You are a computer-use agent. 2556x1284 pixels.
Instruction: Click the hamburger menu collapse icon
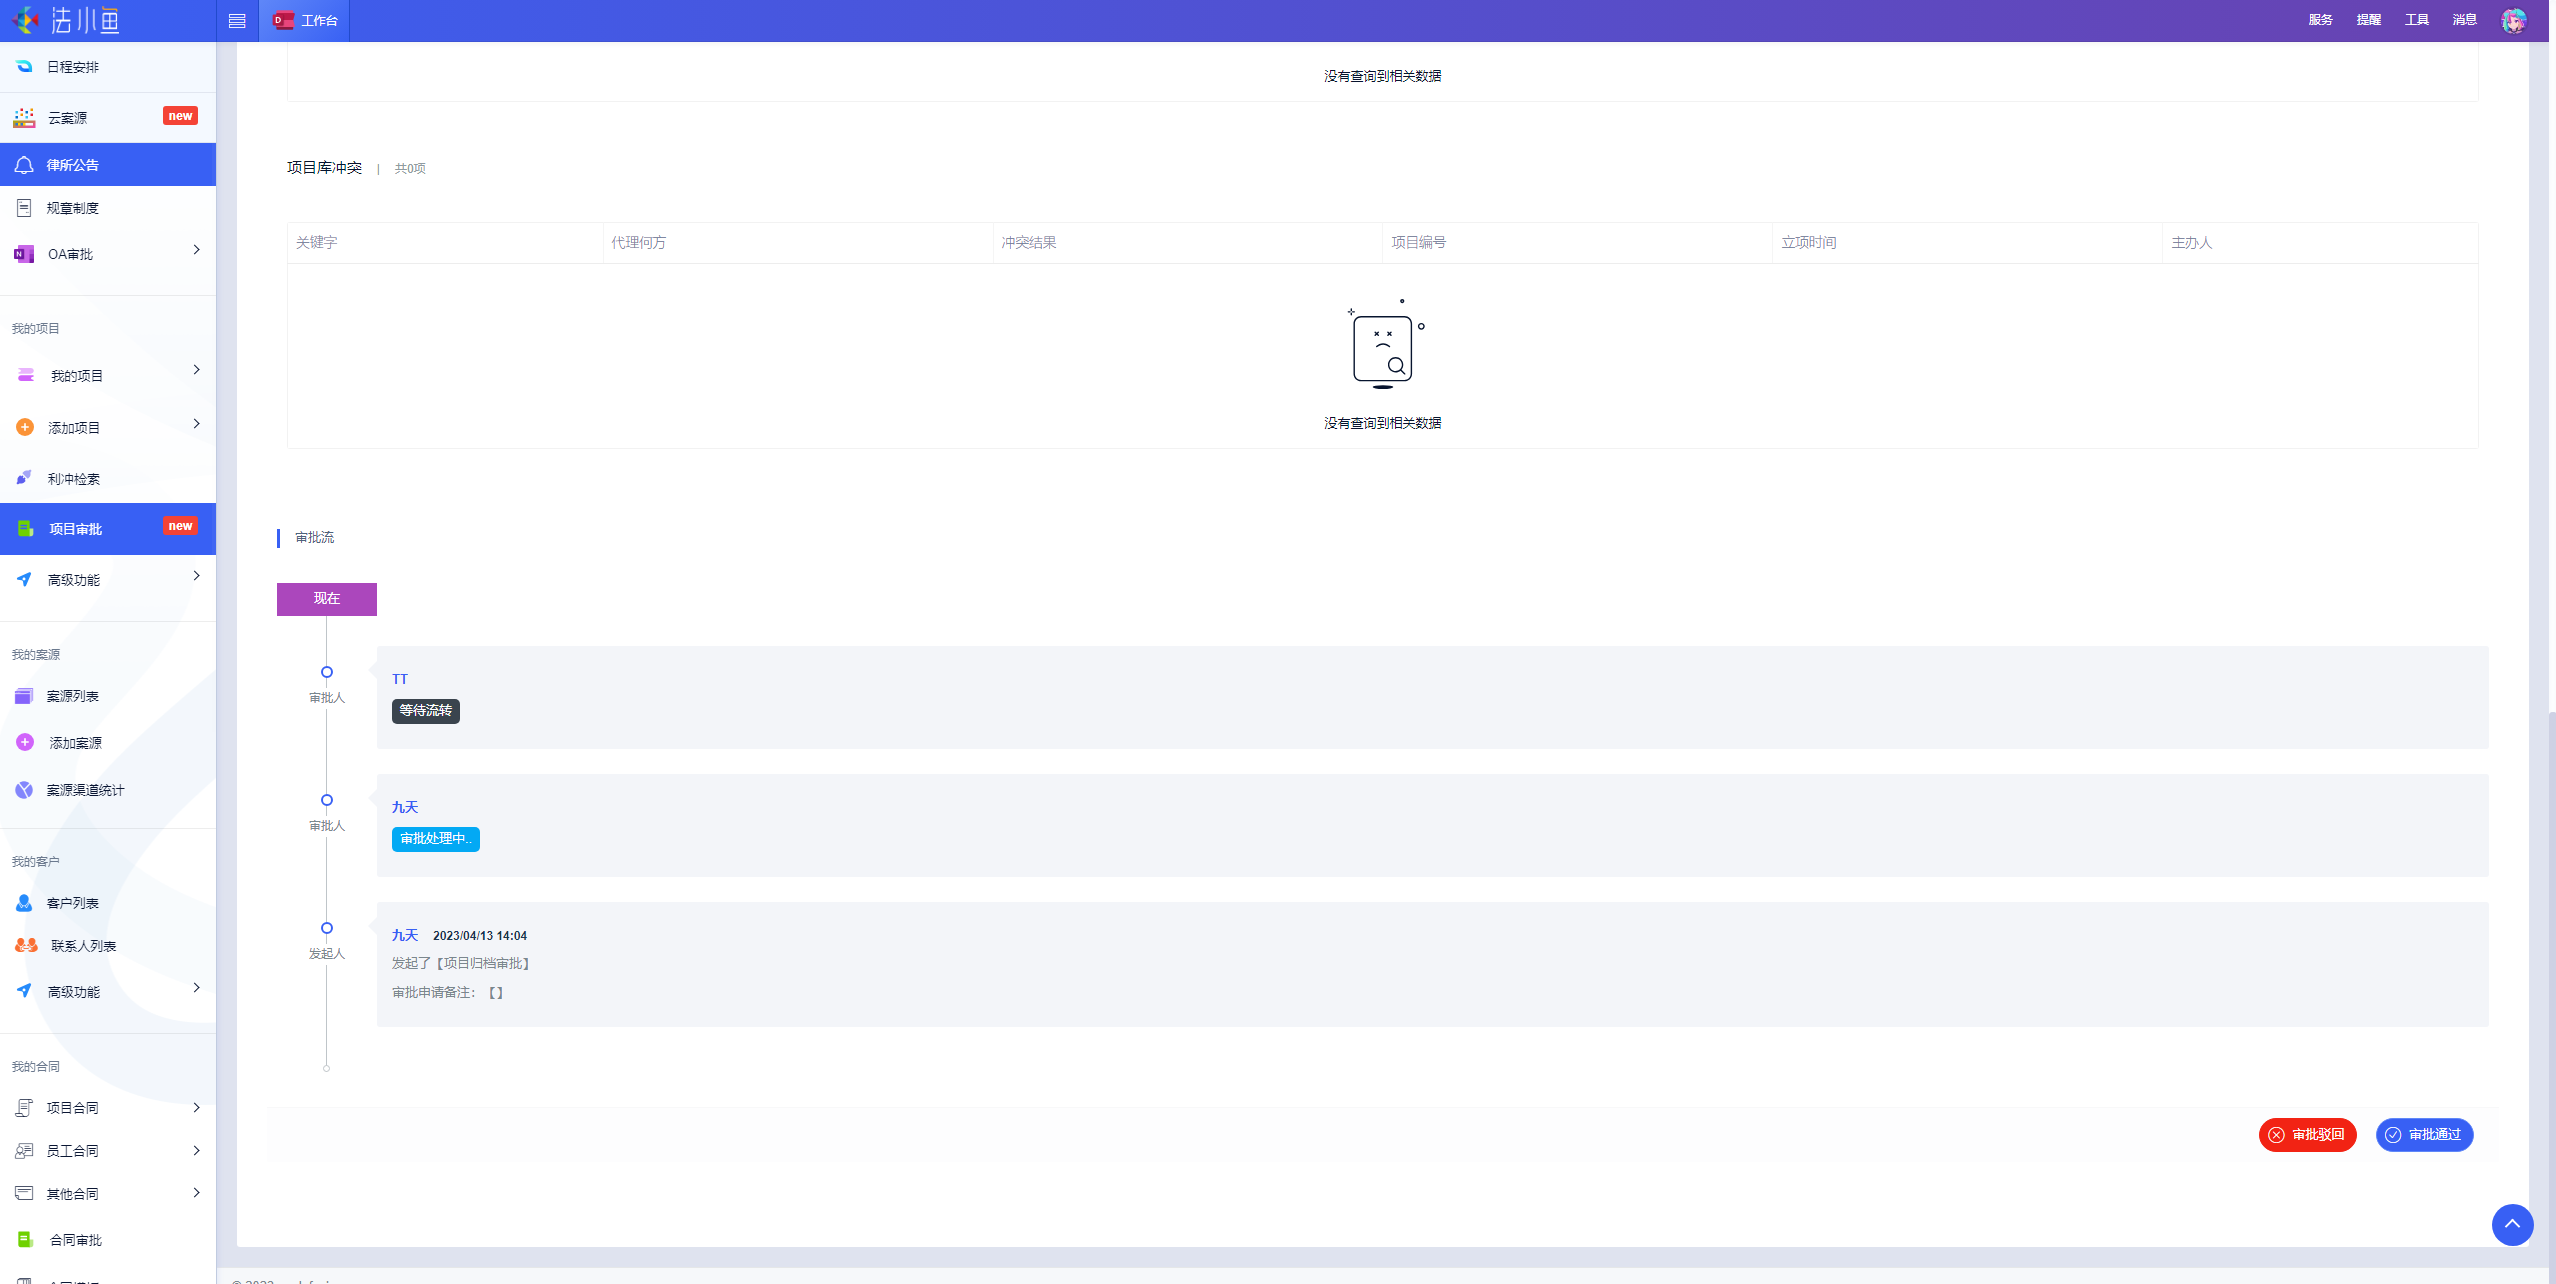tap(237, 21)
